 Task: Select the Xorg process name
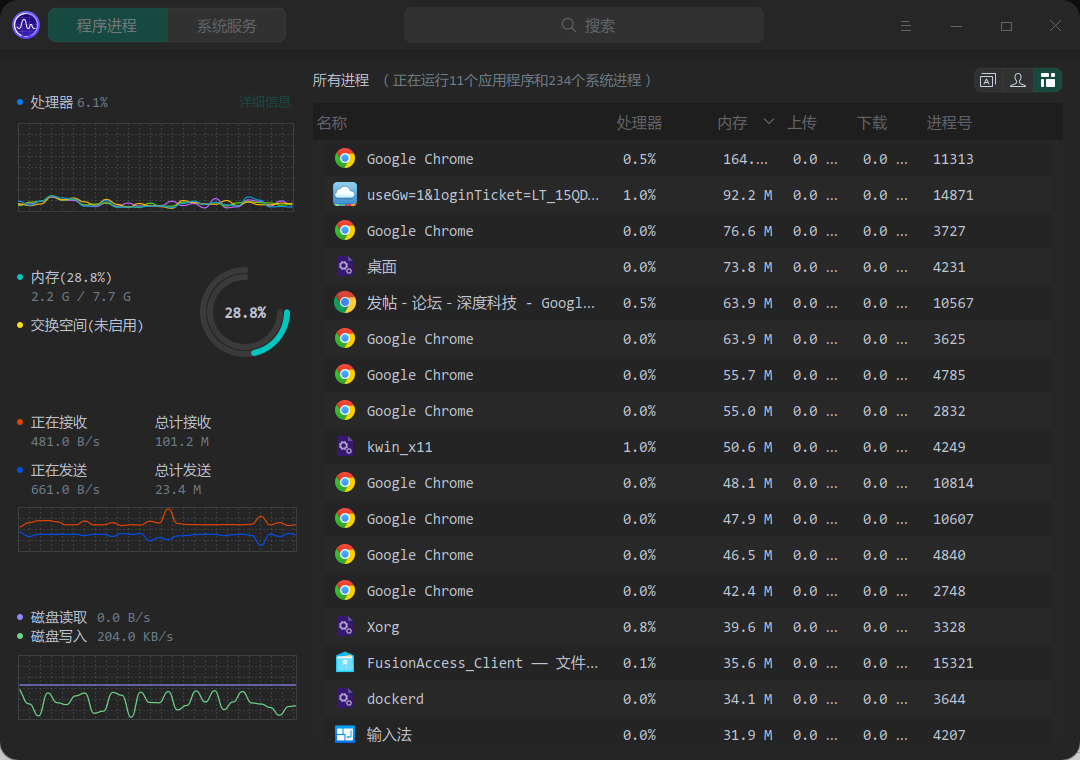[x=383, y=627]
